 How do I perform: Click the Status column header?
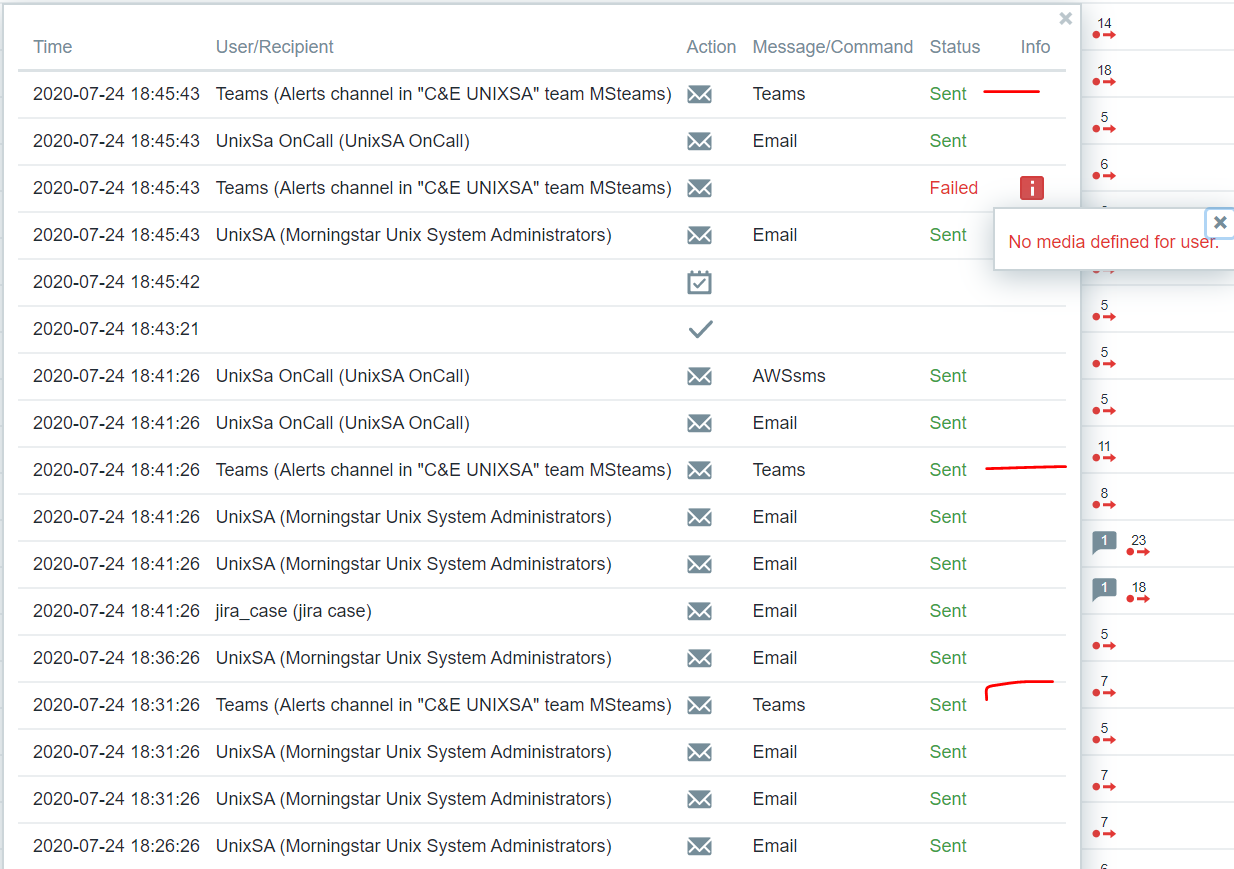point(954,47)
